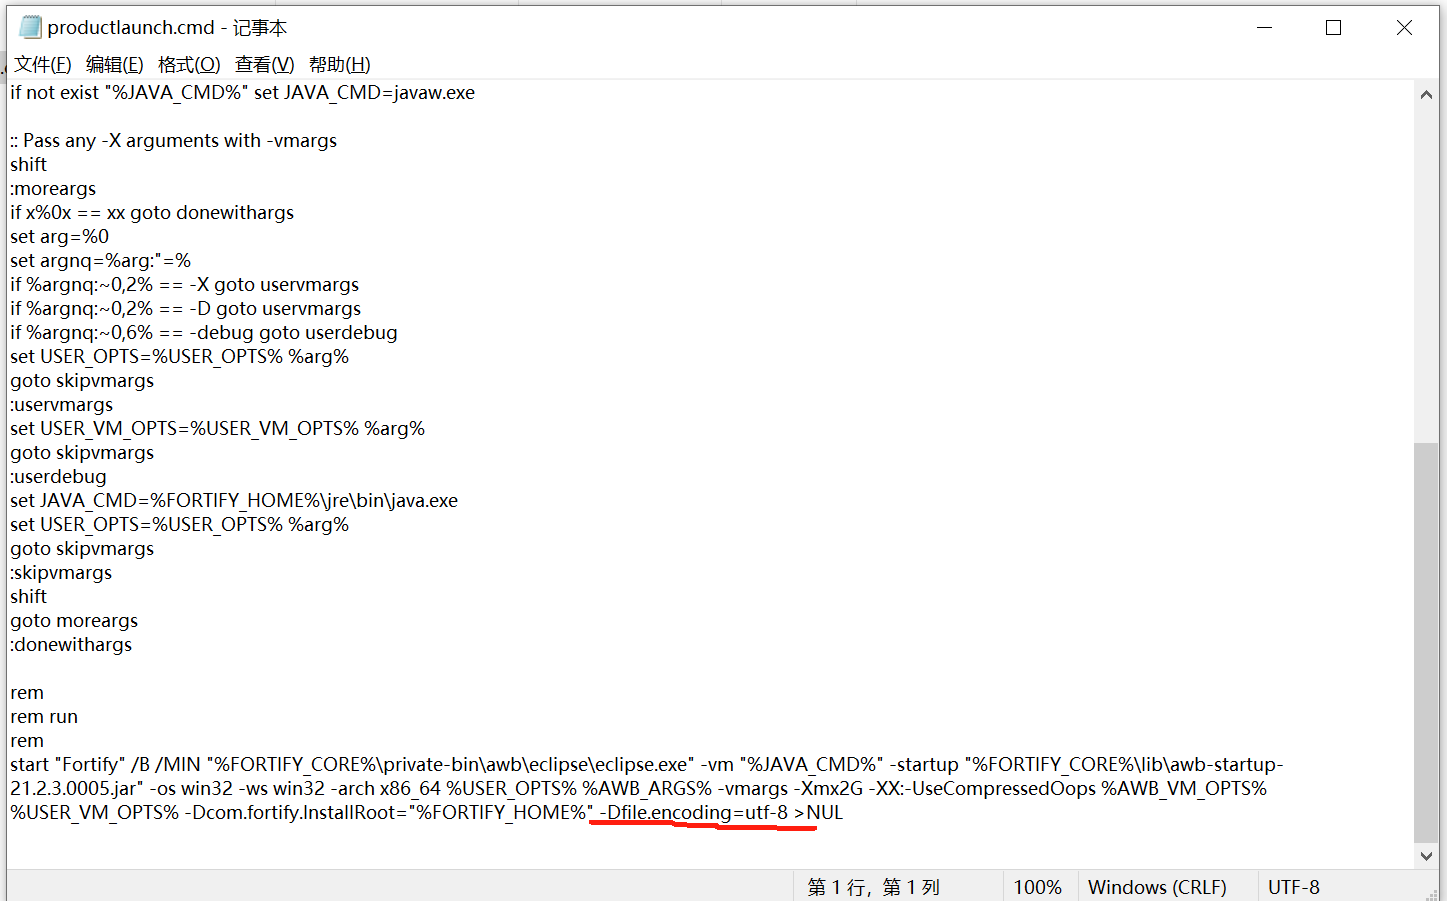The width and height of the screenshot is (1447, 901).
Task: Click the 'goto moreargs' line
Action: (x=74, y=621)
